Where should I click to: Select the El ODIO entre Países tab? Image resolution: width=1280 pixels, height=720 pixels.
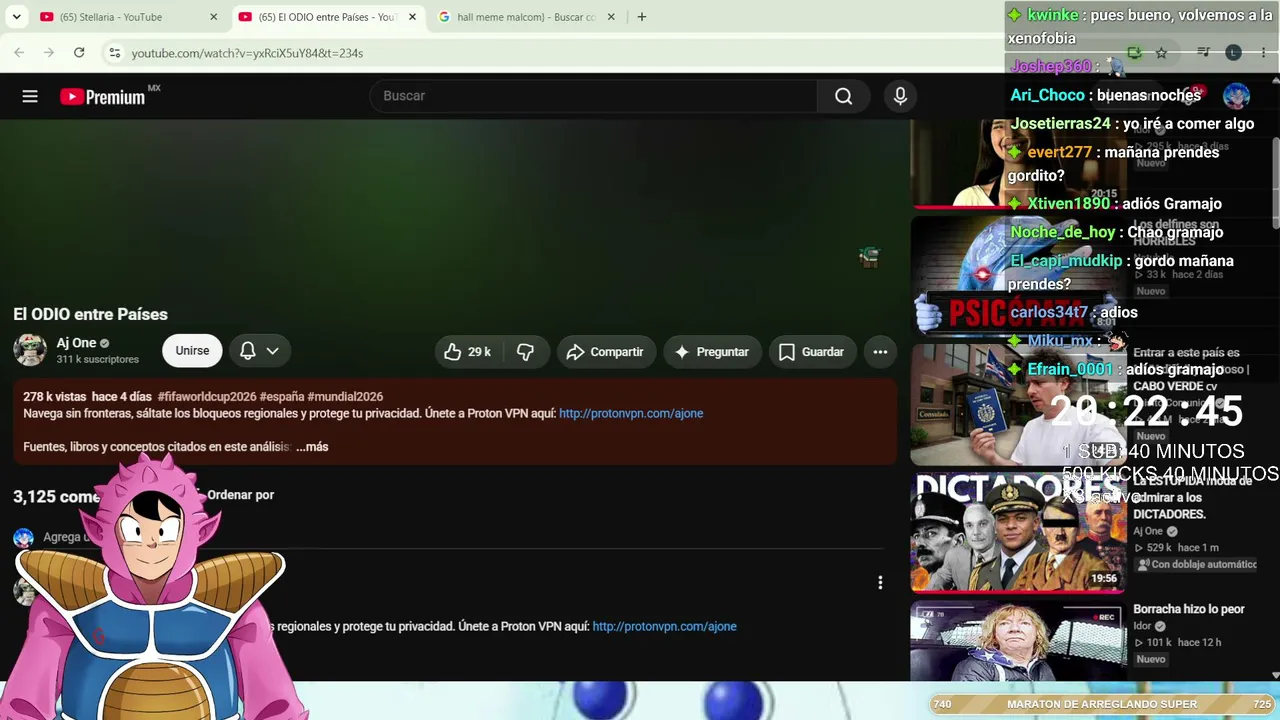point(327,17)
